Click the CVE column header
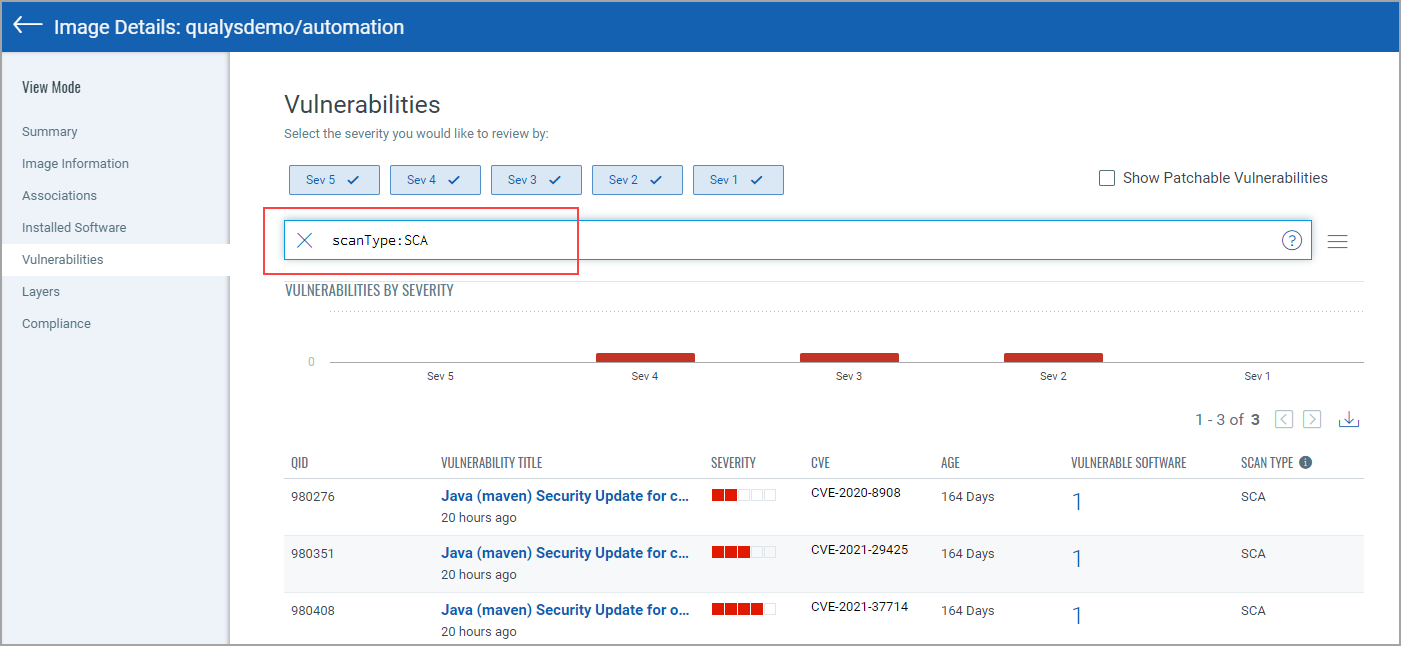The width and height of the screenshot is (1401, 646). pyautogui.click(x=820, y=463)
